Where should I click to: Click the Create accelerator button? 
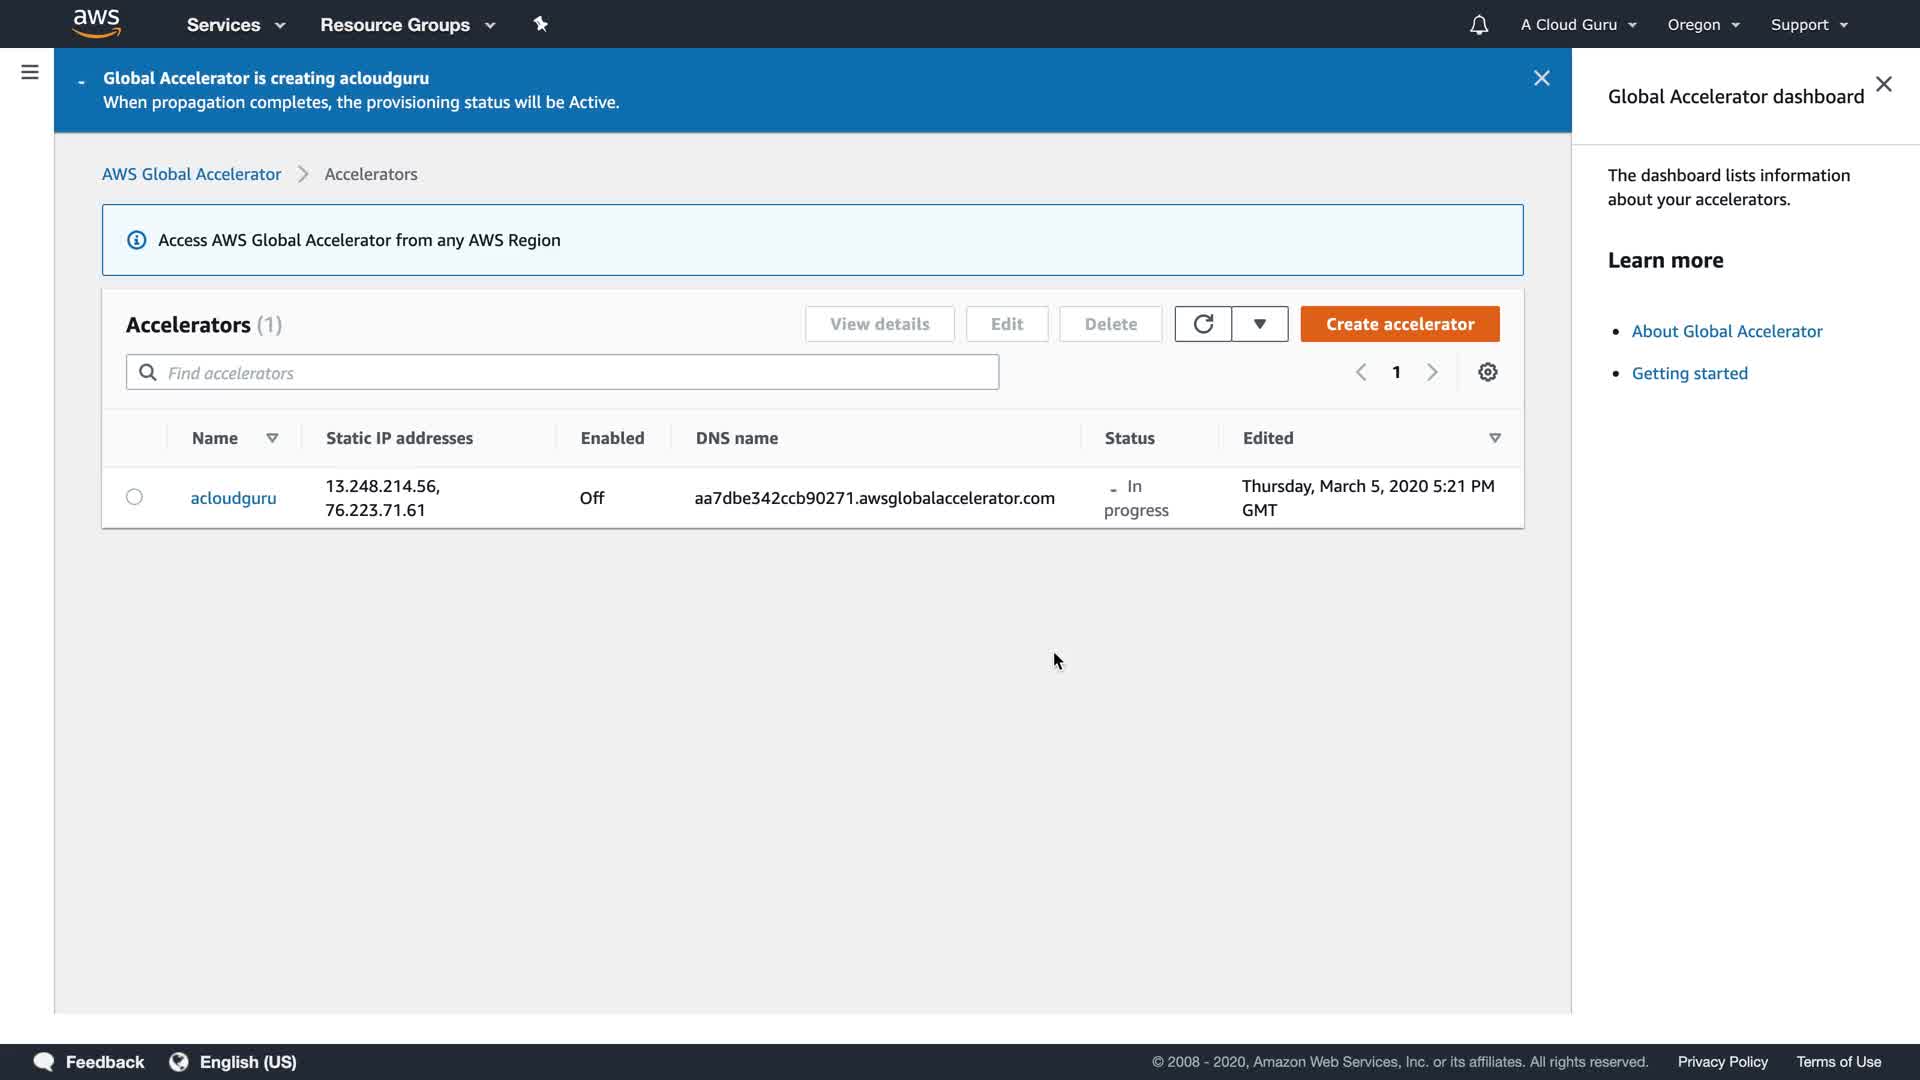[x=1400, y=324]
